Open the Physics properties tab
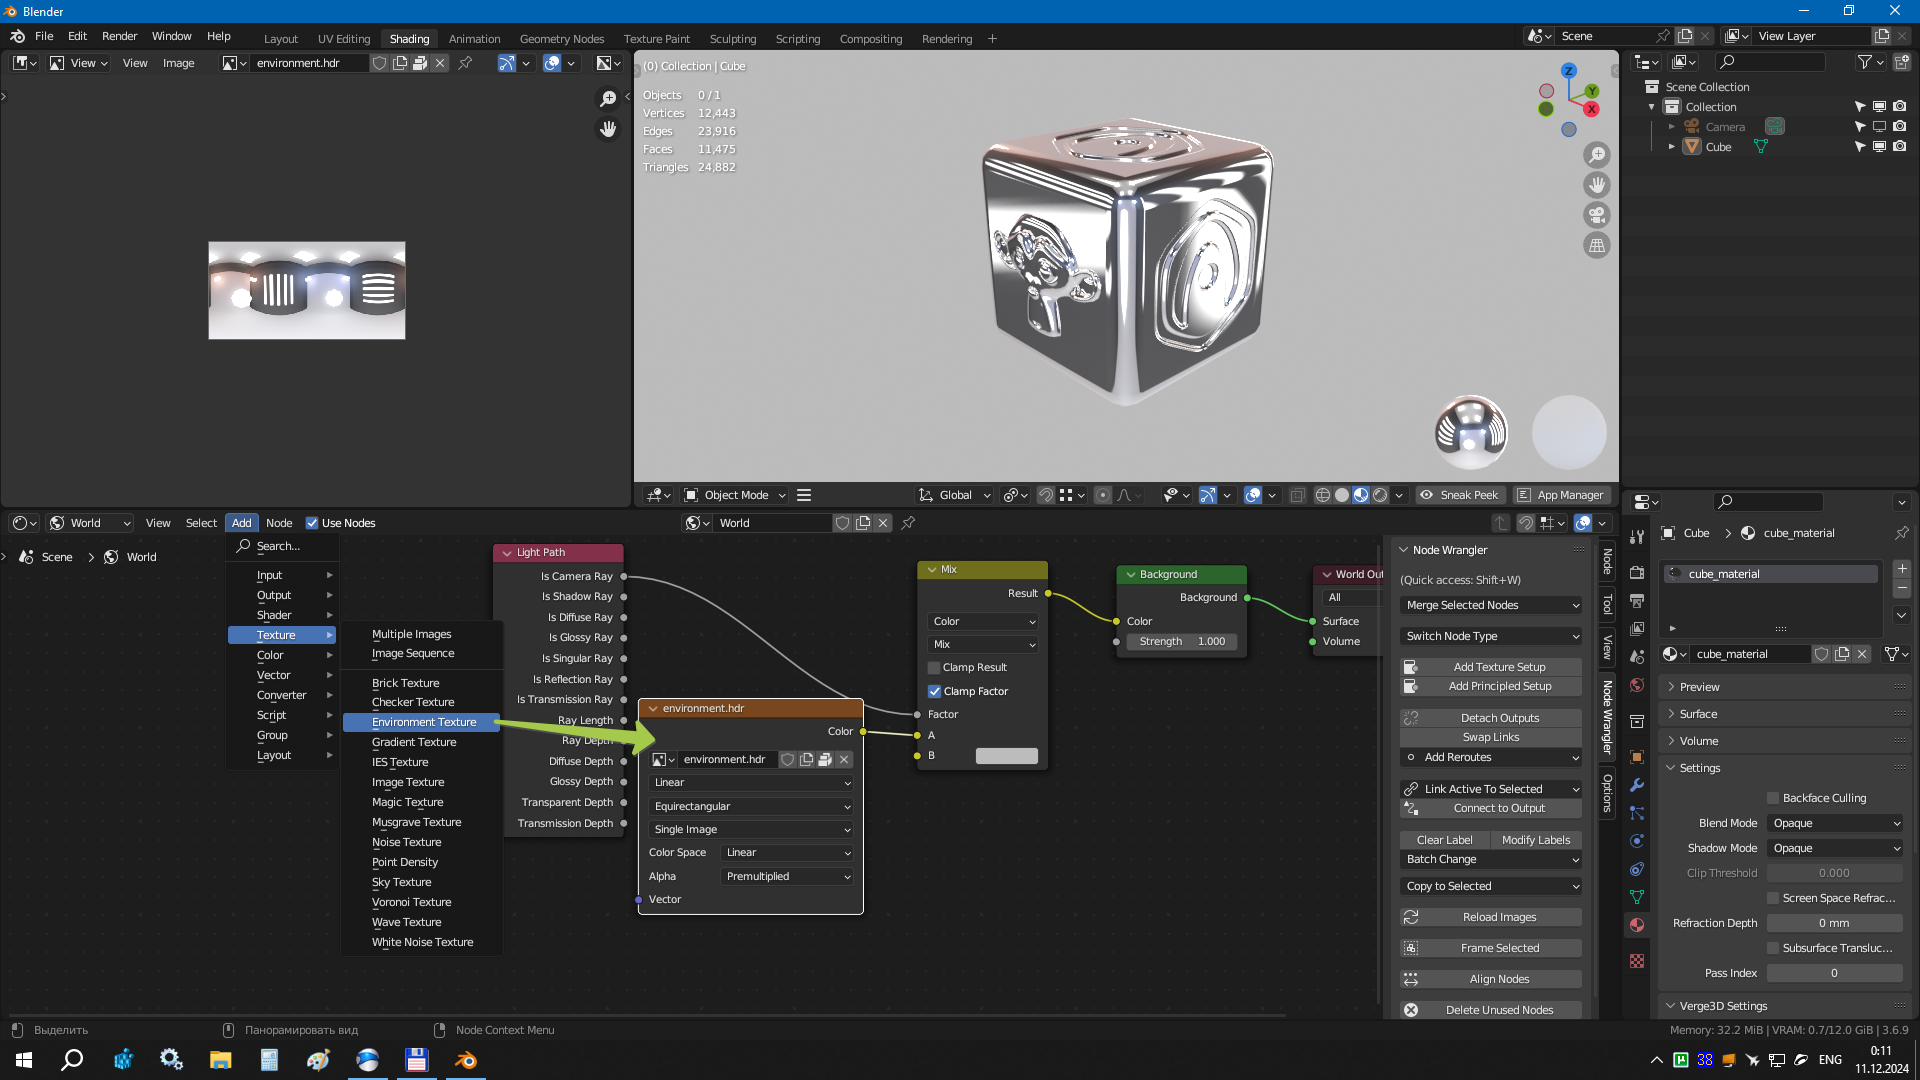The height and width of the screenshot is (1080, 1920). [x=1637, y=841]
